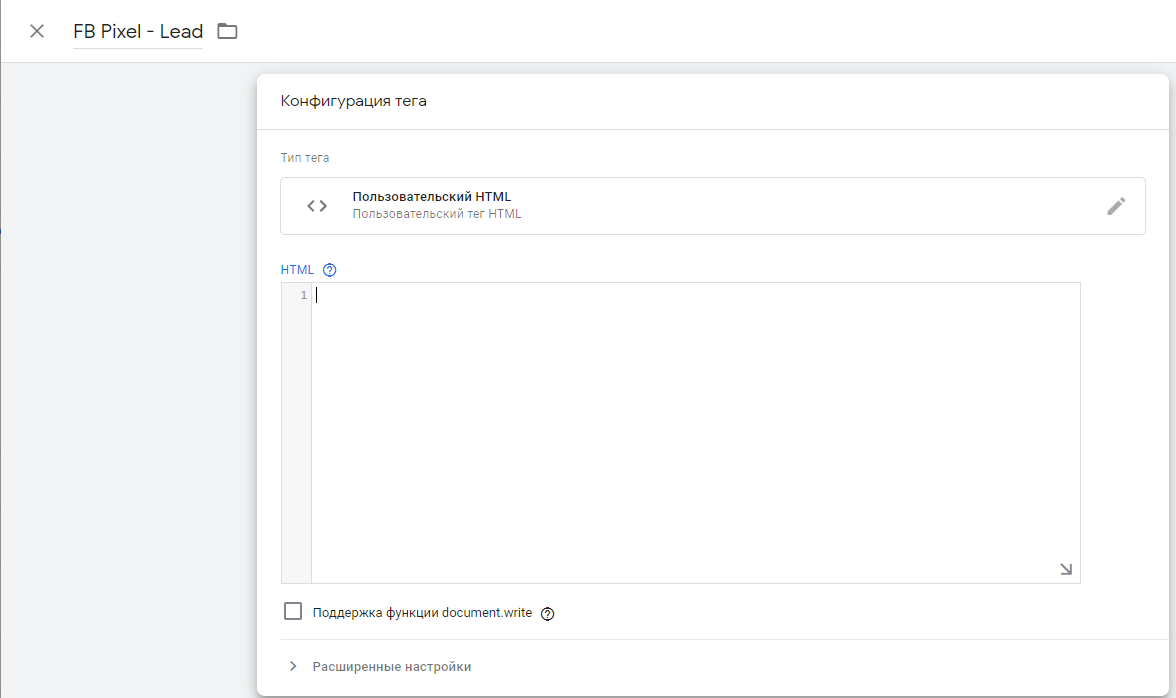Click the resize handle of the HTML editor
This screenshot has width=1176, height=698.
click(1065, 569)
